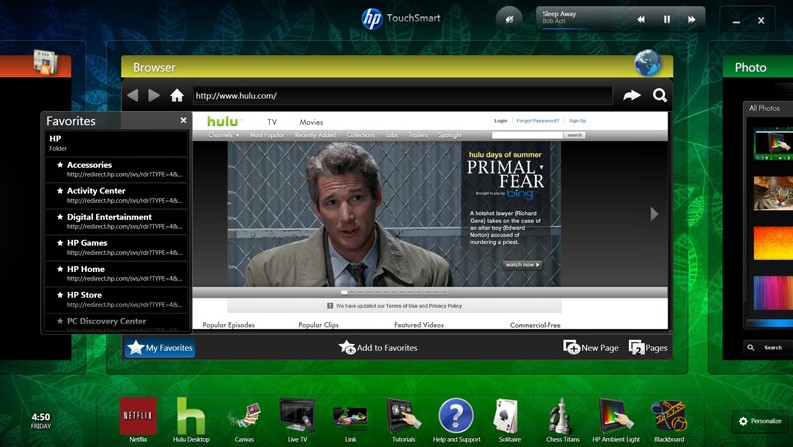Show the open Pages
793x447 pixels.
point(648,347)
